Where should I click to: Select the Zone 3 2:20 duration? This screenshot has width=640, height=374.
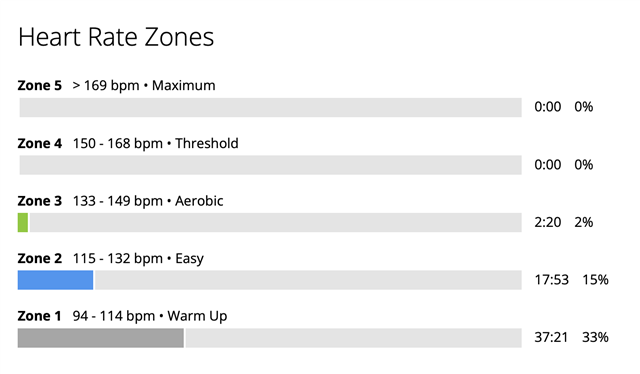click(x=547, y=222)
